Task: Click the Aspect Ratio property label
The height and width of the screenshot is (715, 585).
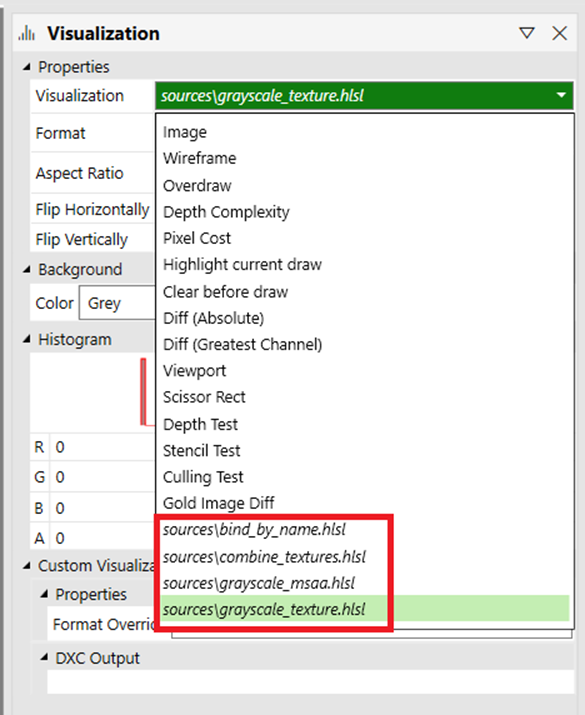Action: tap(79, 173)
